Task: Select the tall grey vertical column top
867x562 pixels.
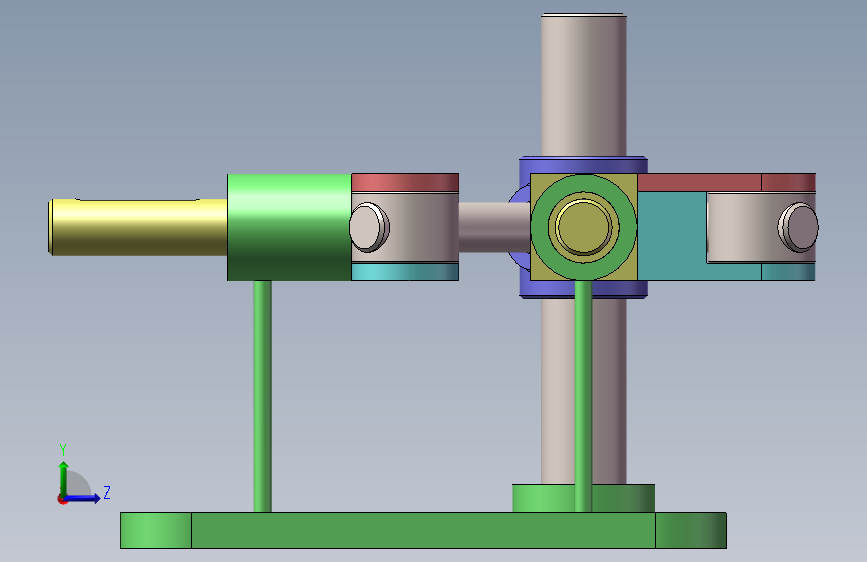Action: pos(583,84)
